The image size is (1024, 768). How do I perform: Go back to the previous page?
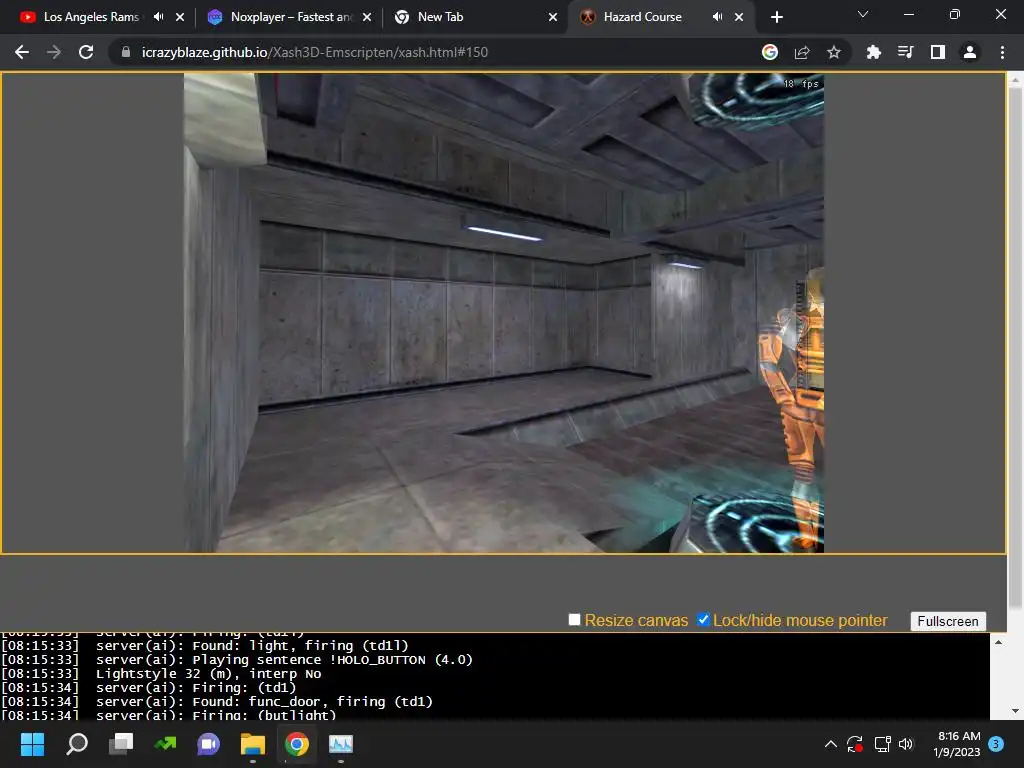(22, 52)
